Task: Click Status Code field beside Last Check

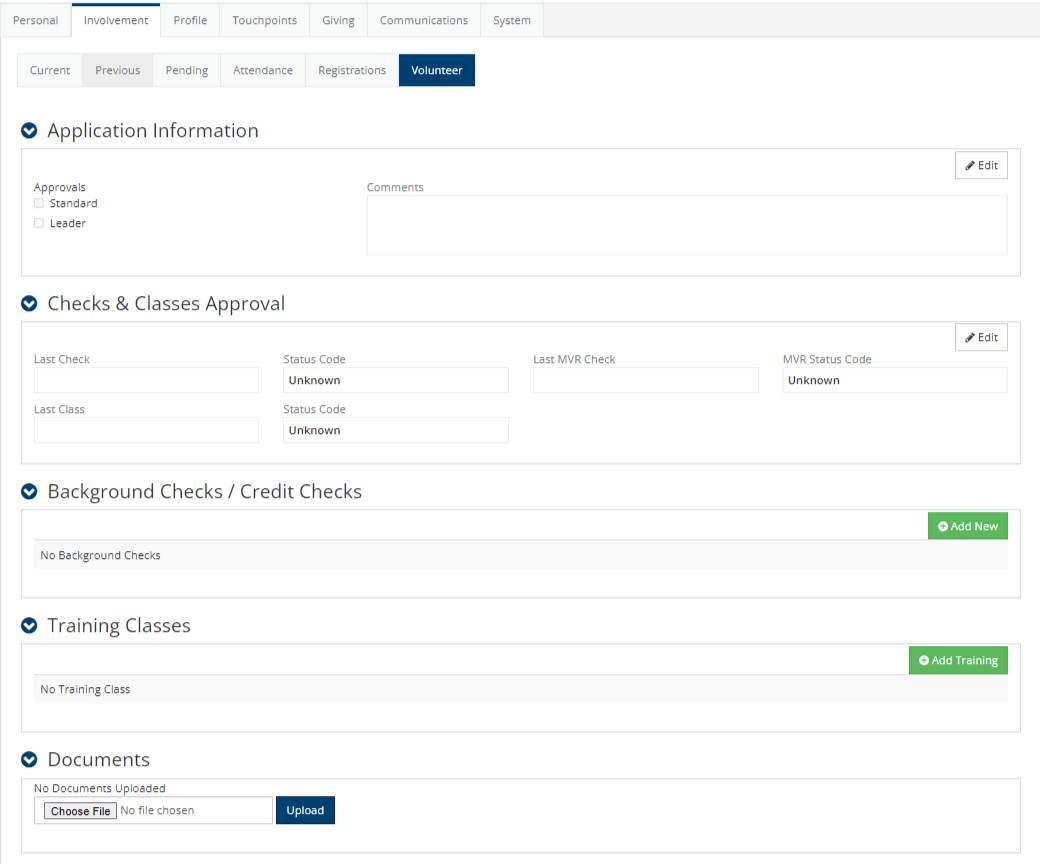Action: 396,380
